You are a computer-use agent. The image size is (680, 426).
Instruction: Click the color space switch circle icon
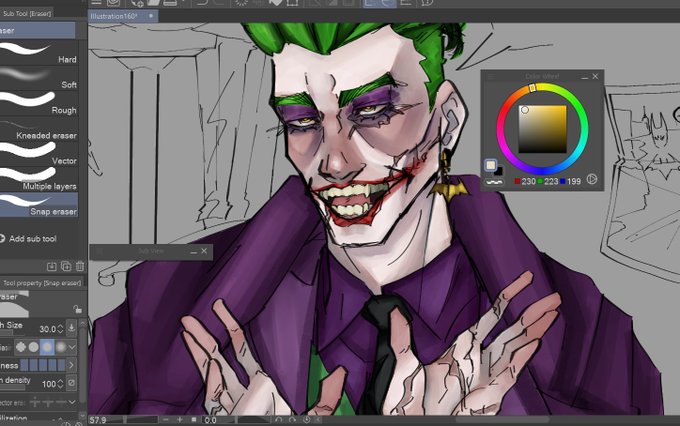pyautogui.click(x=592, y=179)
